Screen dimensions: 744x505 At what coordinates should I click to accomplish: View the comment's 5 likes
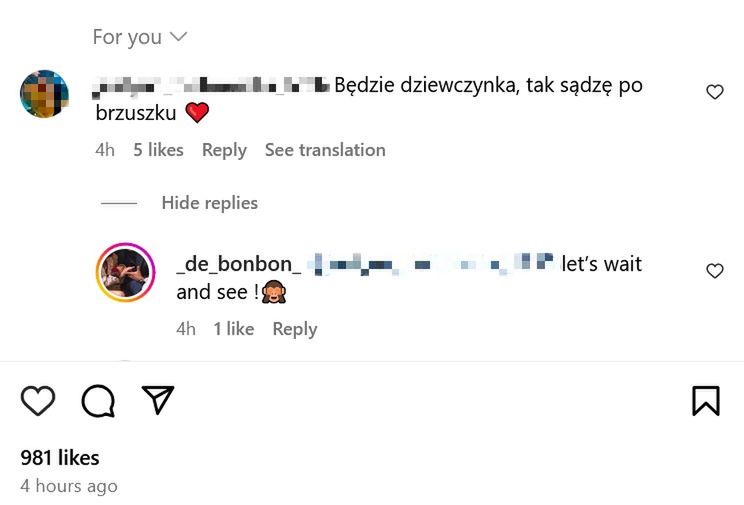click(158, 150)
